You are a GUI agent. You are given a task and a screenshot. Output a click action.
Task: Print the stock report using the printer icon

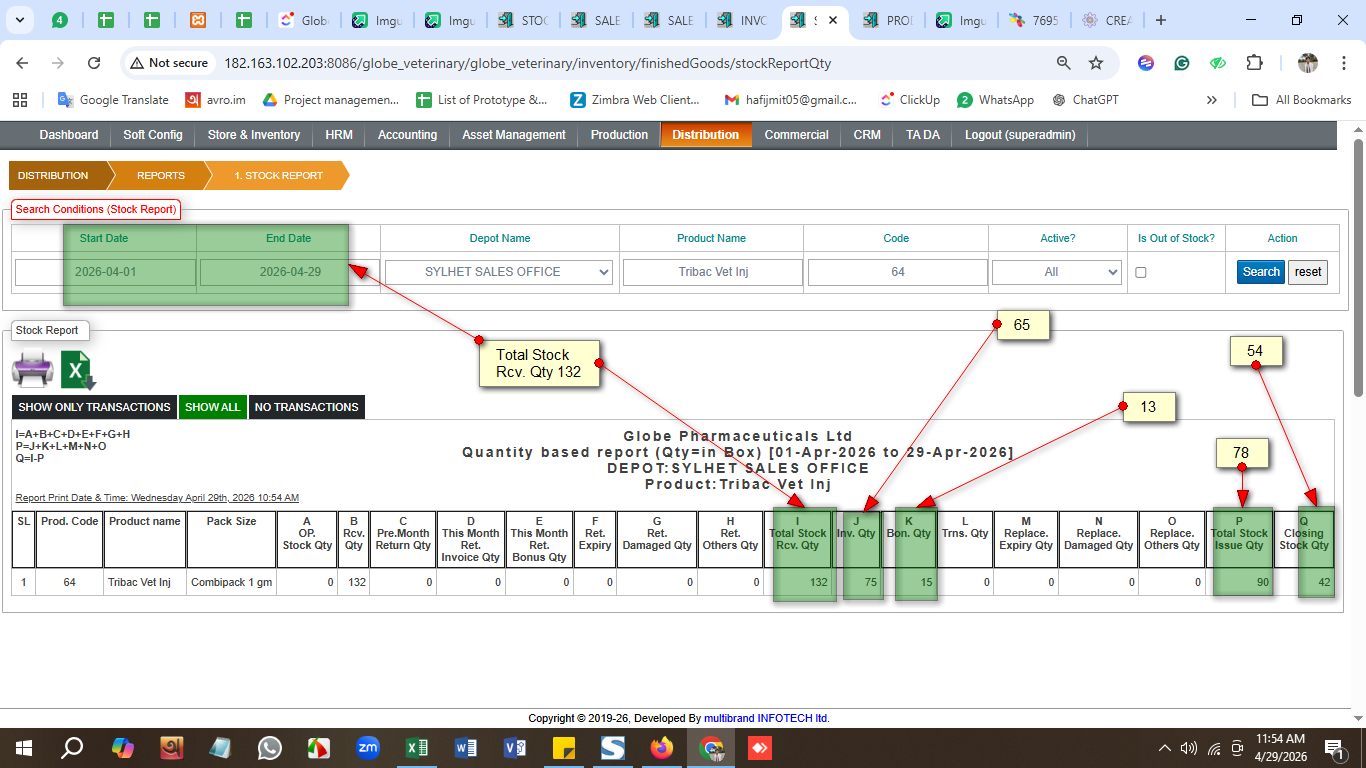[x=32, y=370]
